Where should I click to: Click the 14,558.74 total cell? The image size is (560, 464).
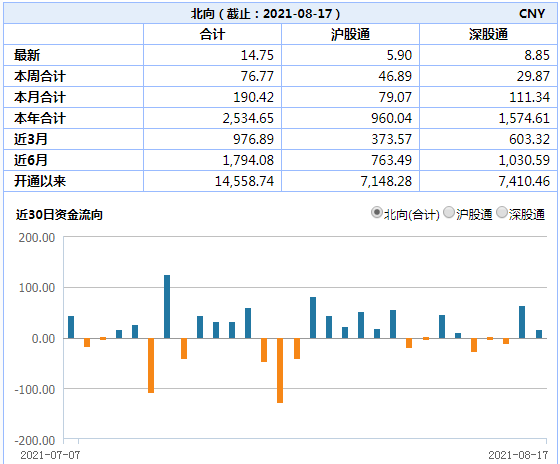click(244, 181)
